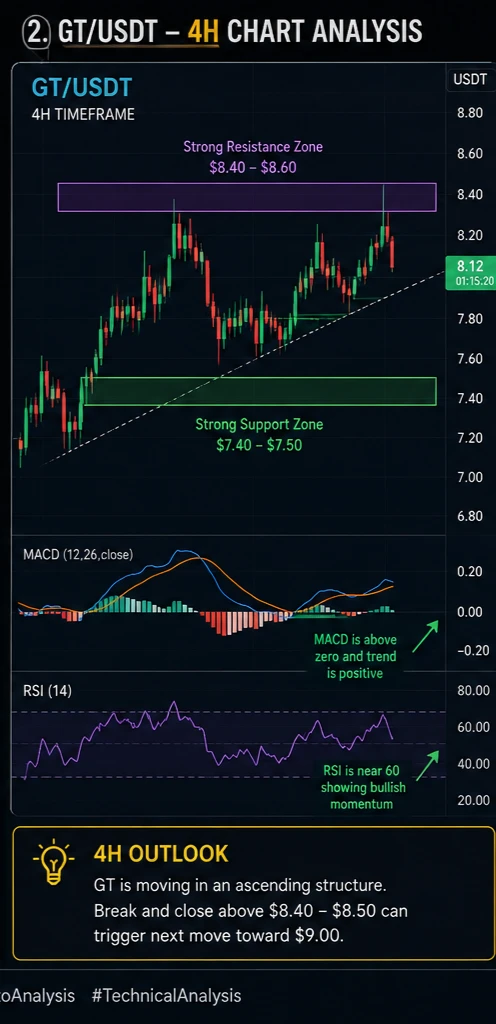Viewport: 496px width, 1024px height.
Task: Open the USDT currency label above the price axis
Action: (471, 80)
